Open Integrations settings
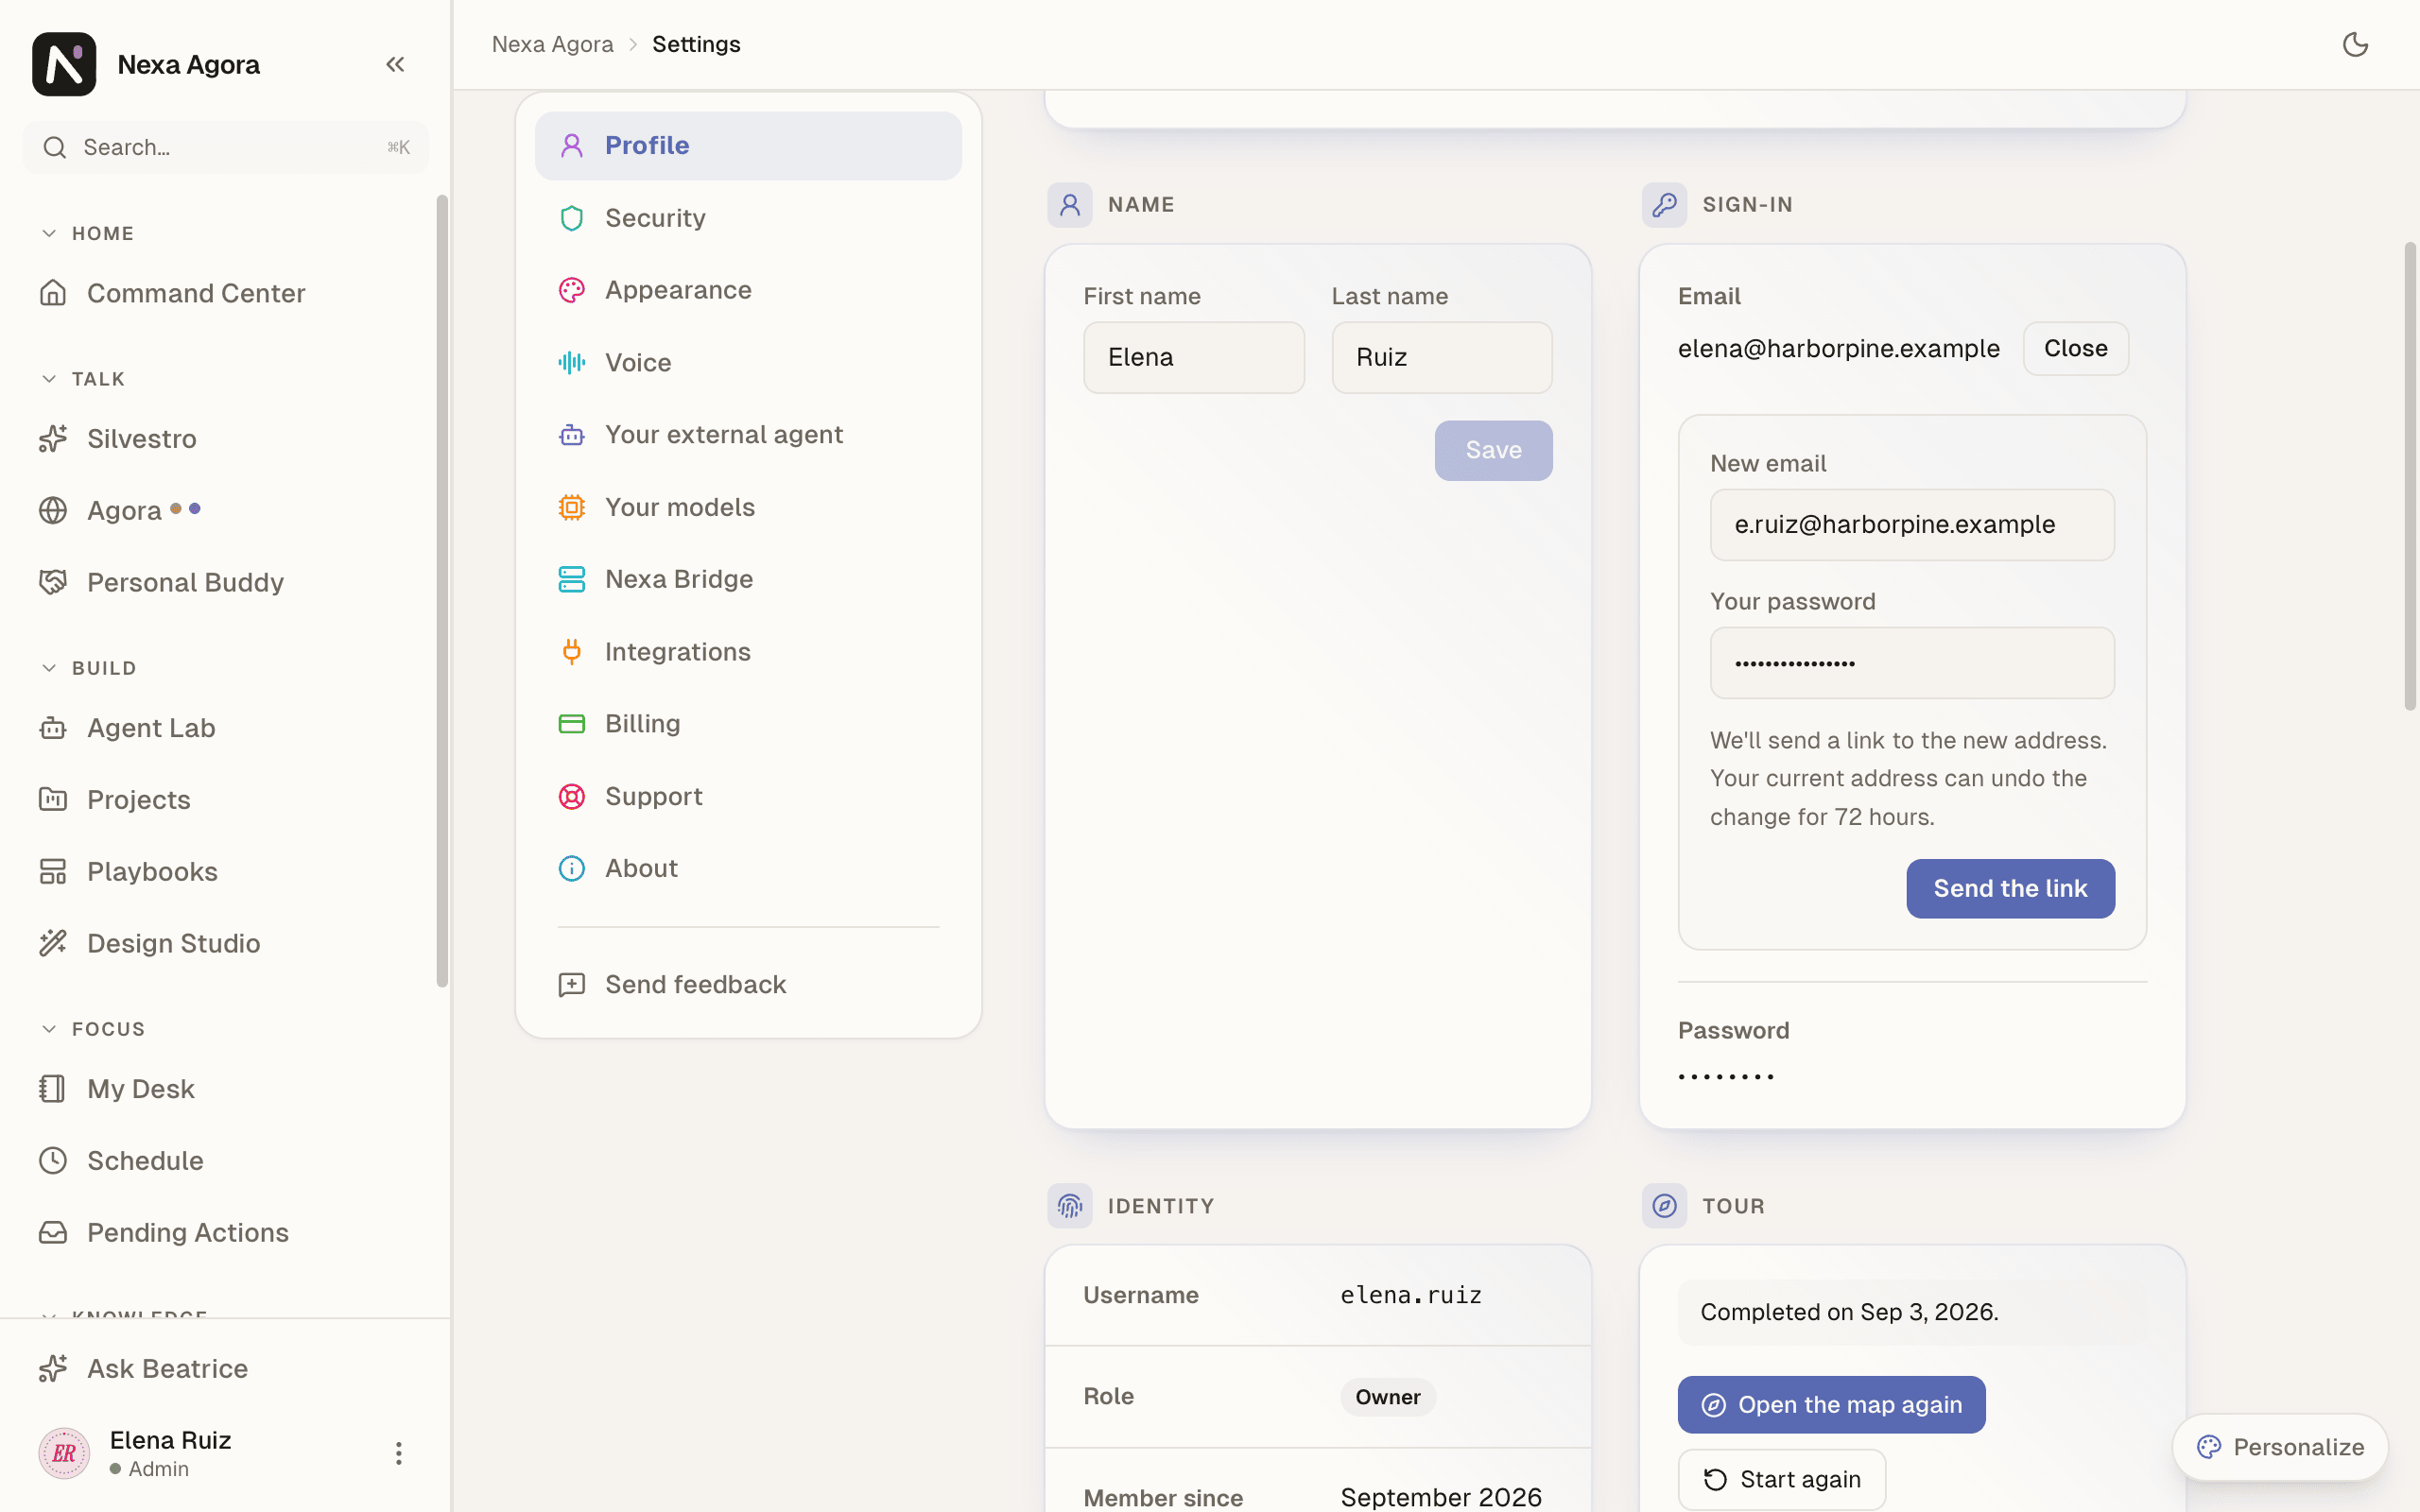2420x1512 pixels. pyautogui.click(x=748, y=652)
